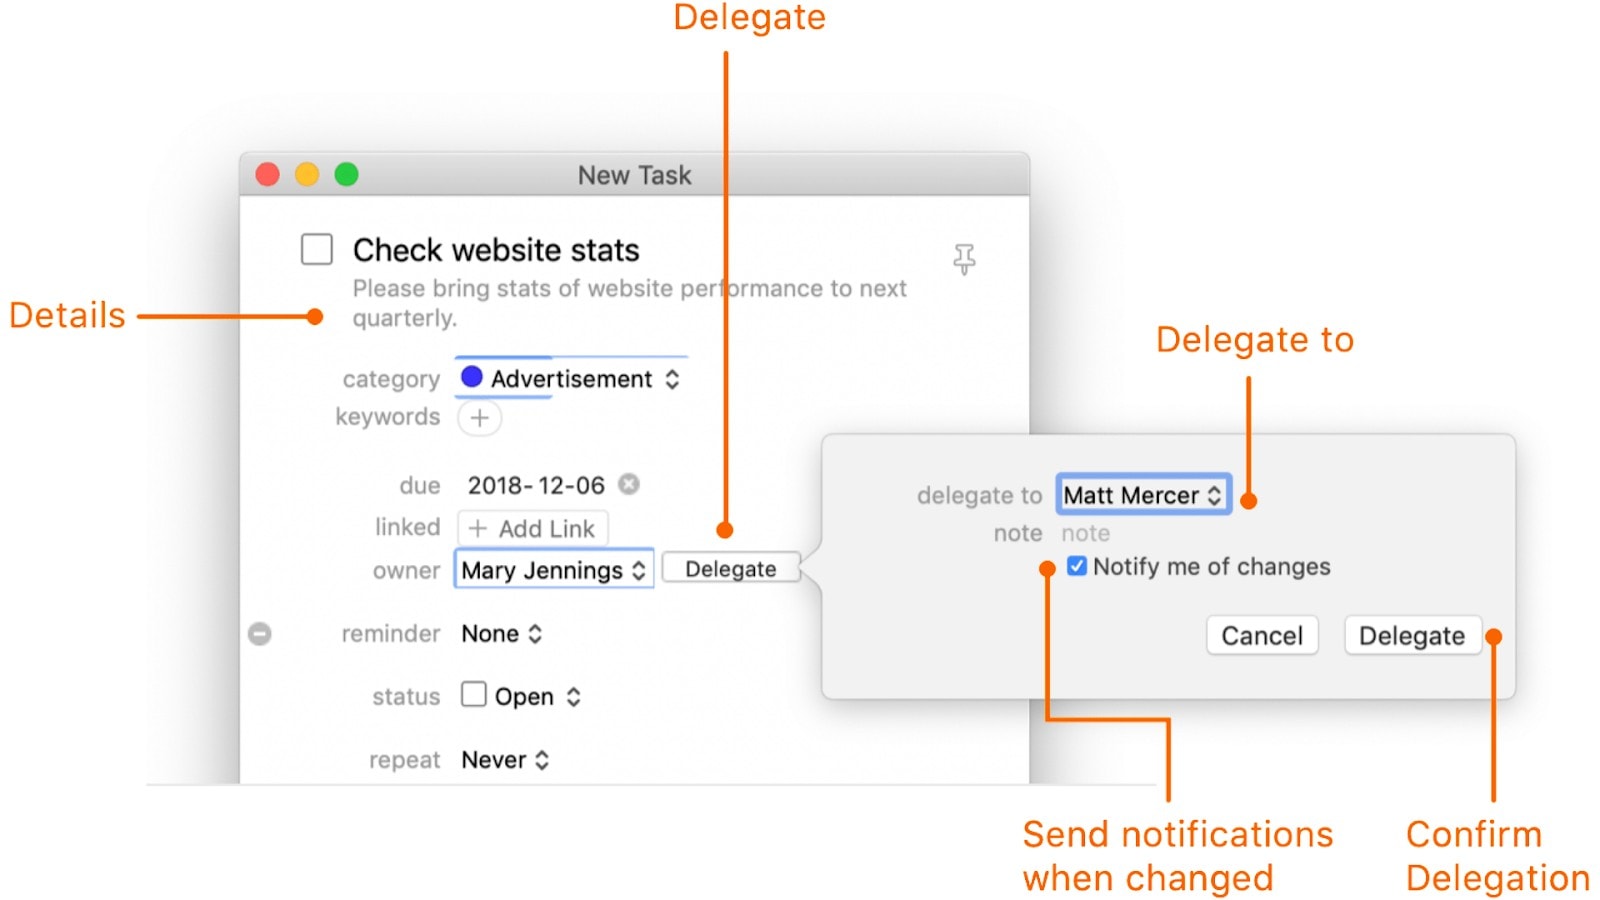Expand the reminder None dropdown
Viewport: 1600px width, 900px height.
click(x=502, y=634)
